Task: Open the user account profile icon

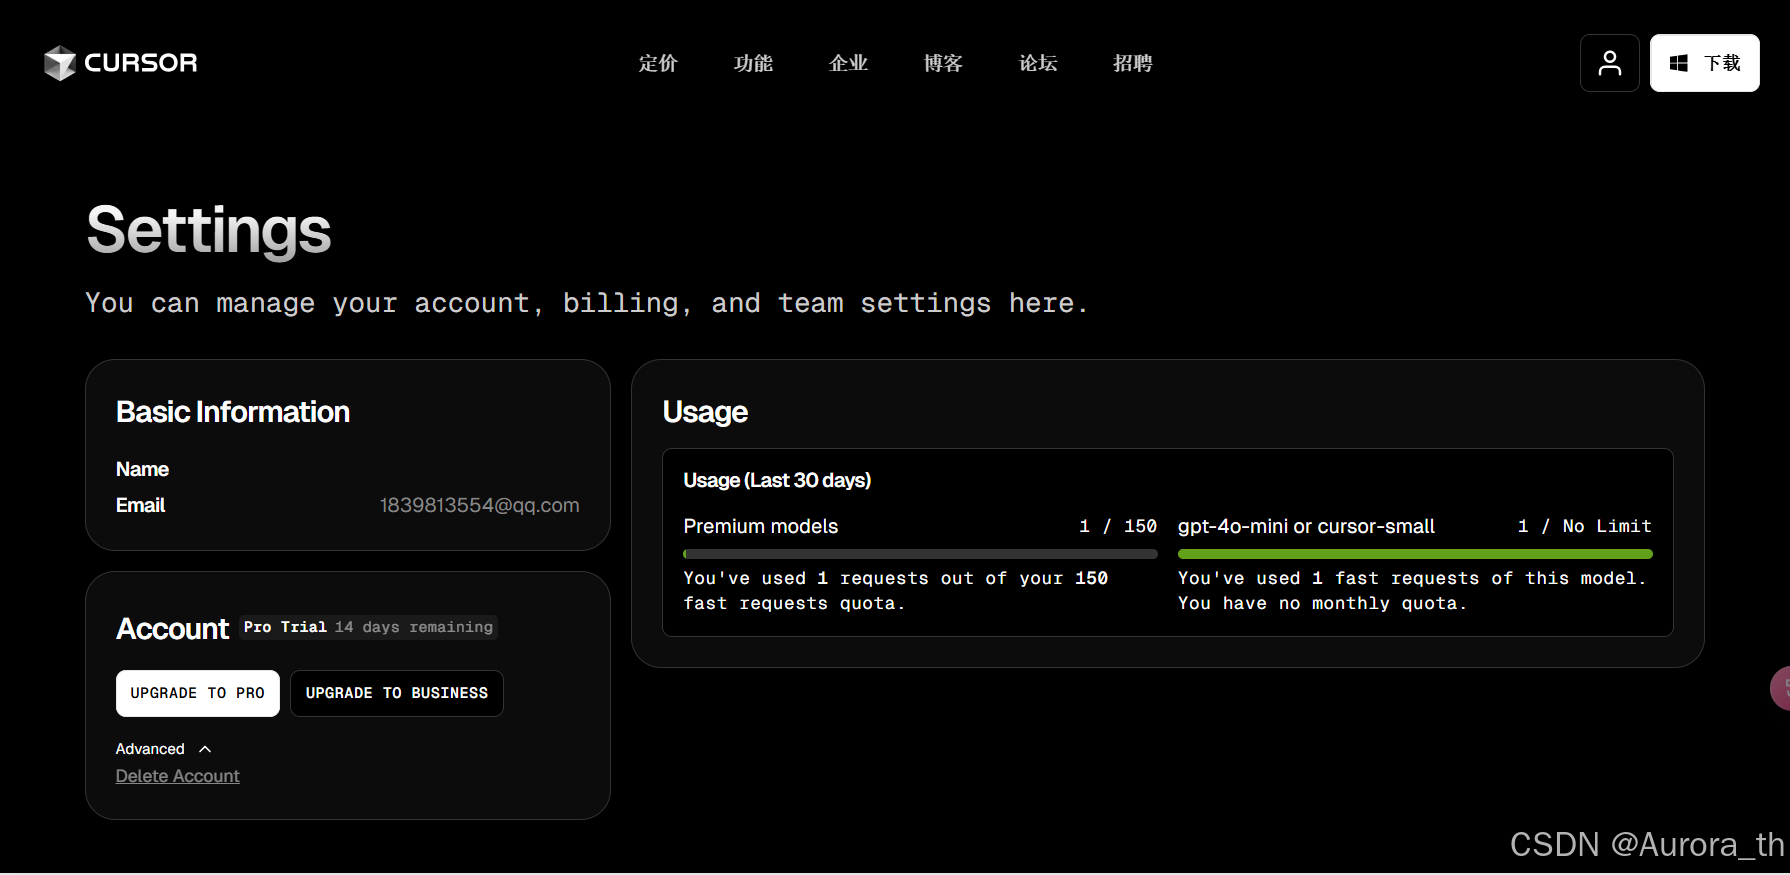Action: point(1609,63)
